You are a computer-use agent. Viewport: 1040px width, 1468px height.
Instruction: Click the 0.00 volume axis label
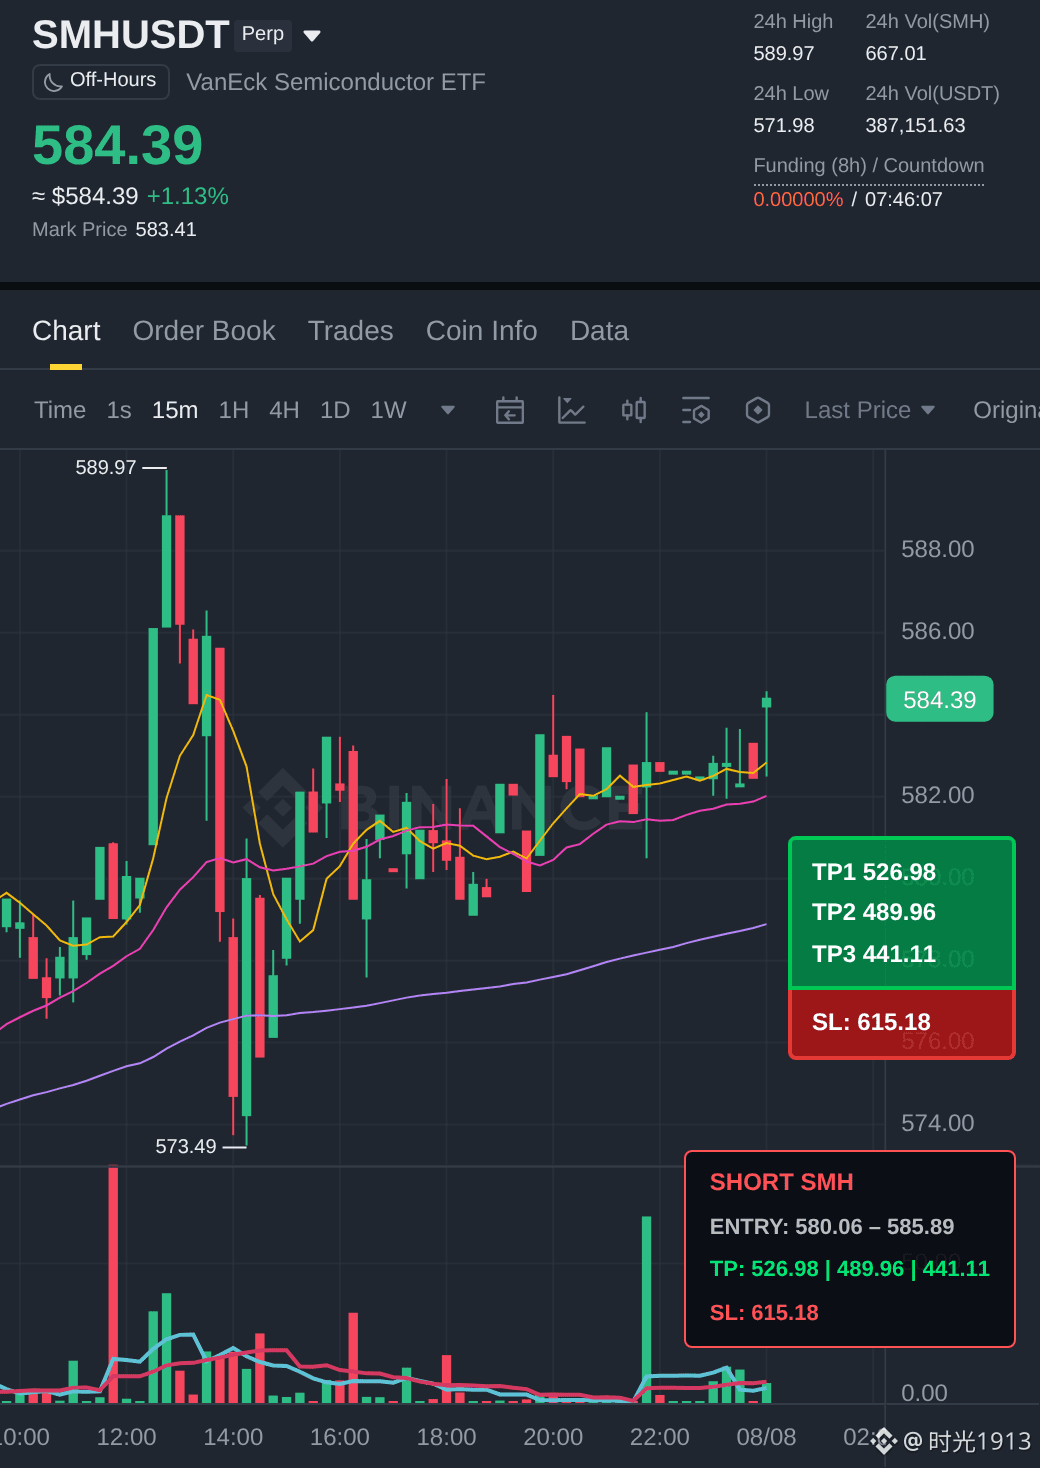pyautogui.click(x=924, y=1393)
